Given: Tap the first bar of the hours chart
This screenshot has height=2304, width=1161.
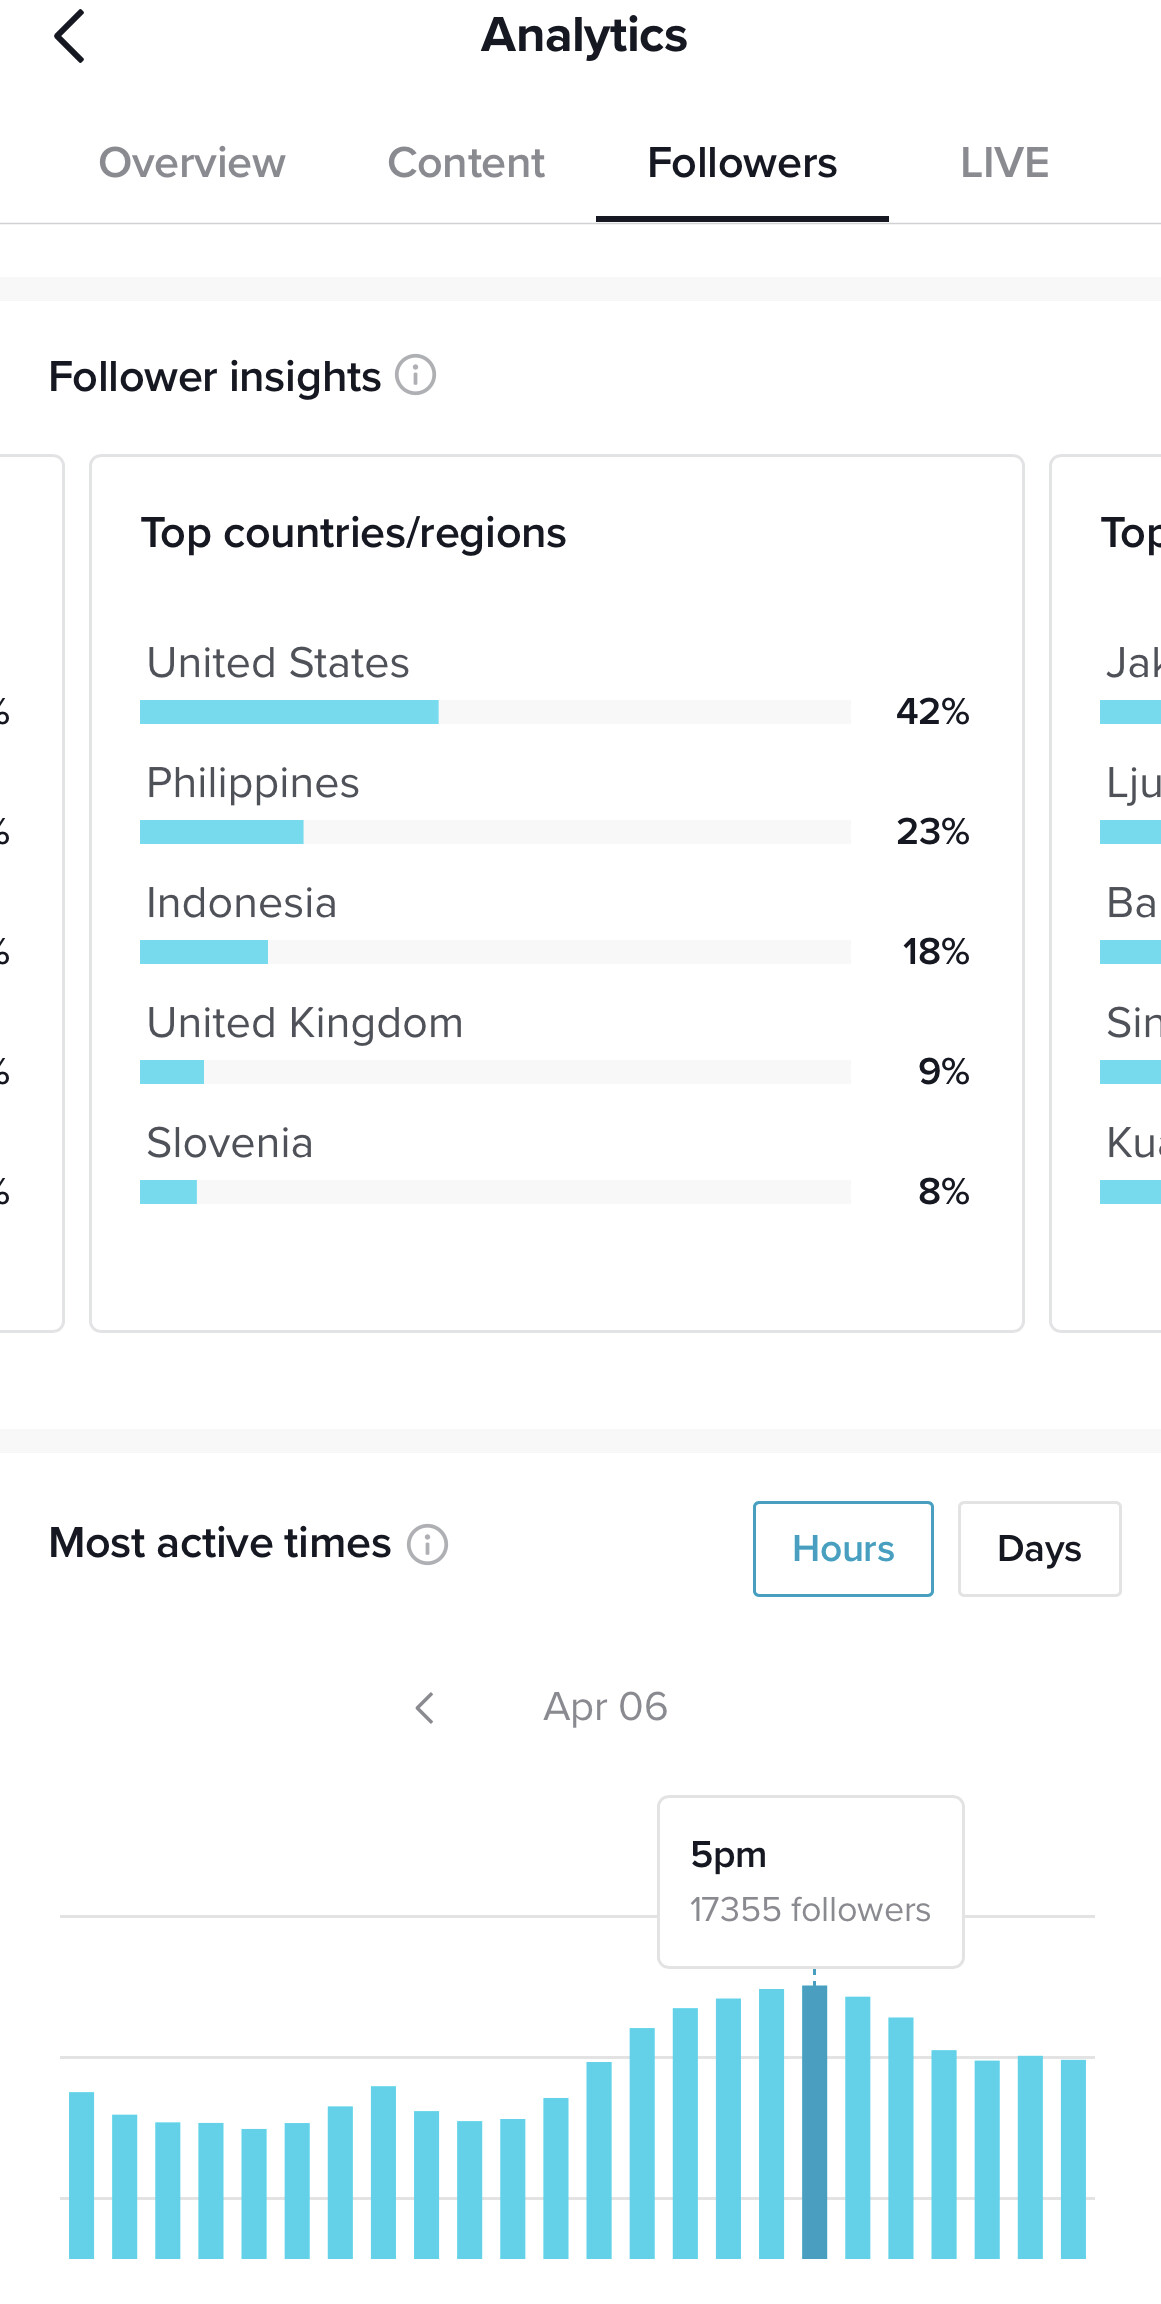Looking at the screenshot, I should [81, 2175].
